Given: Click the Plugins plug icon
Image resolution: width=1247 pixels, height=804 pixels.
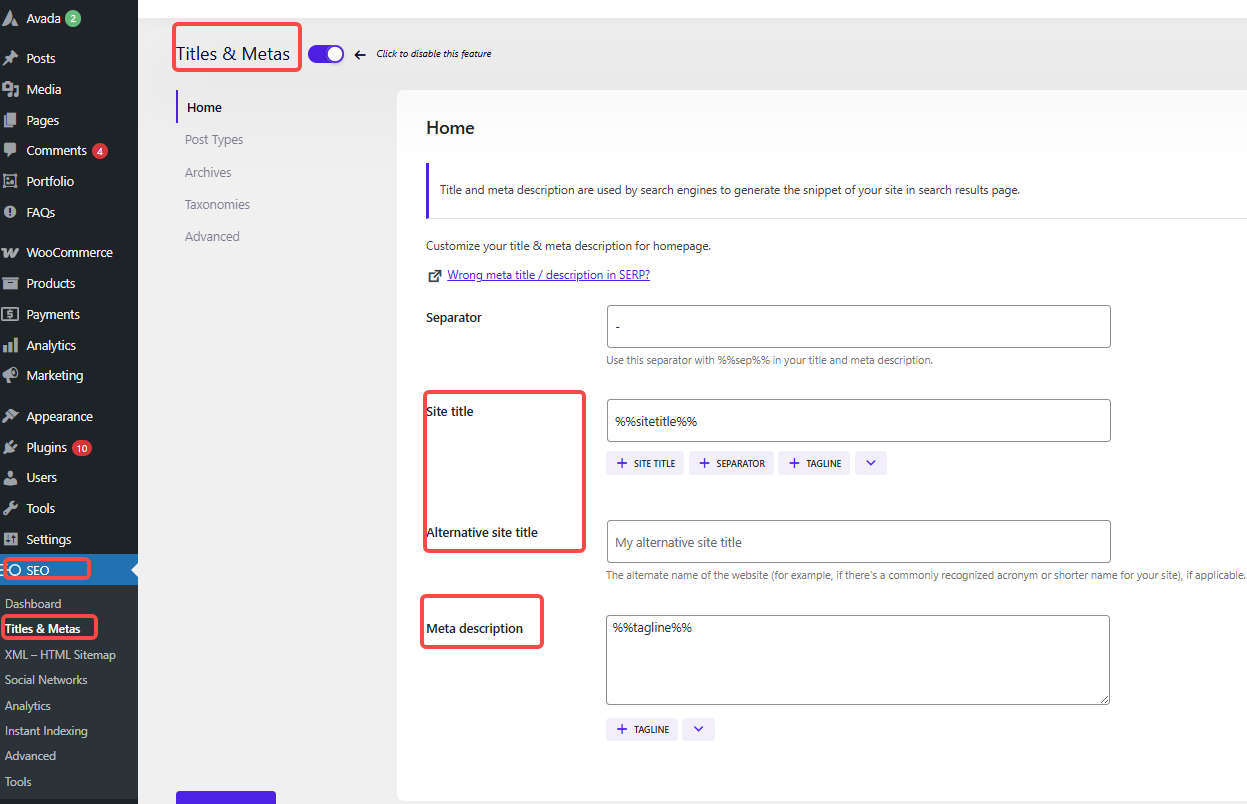Looking at the screenshot, I should pos(11,447).
